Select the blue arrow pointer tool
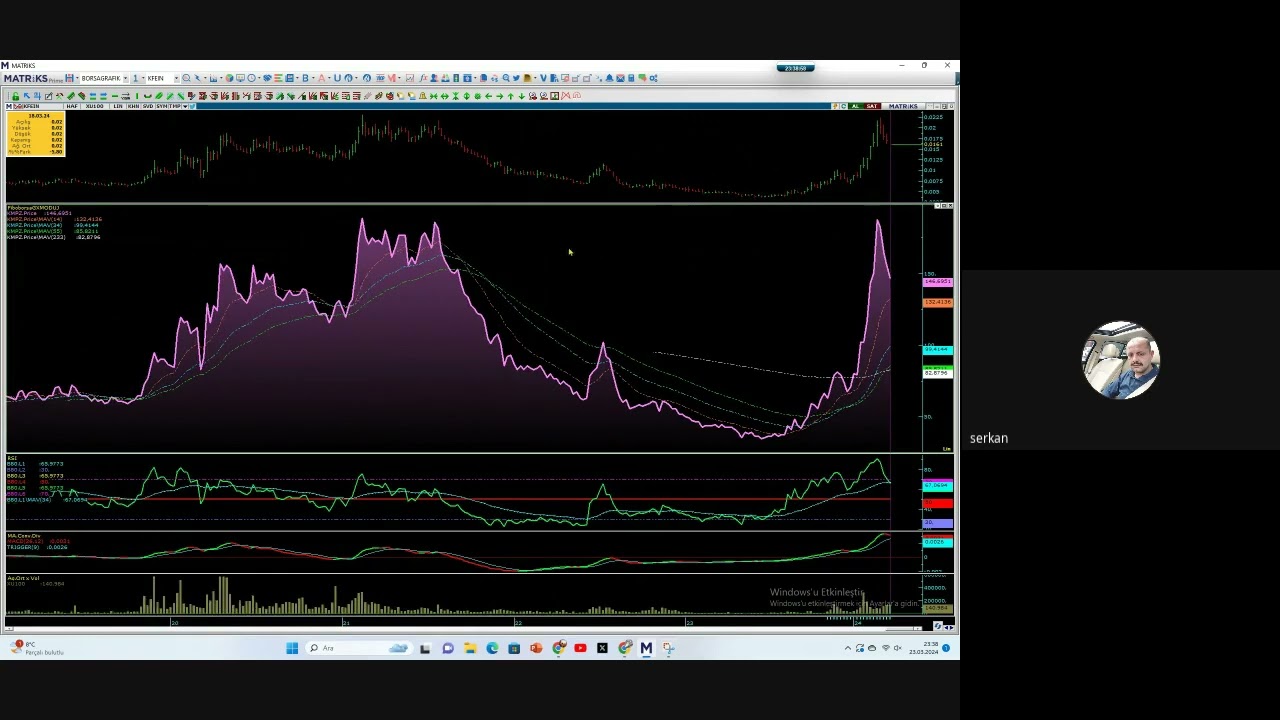 [x=26, y=96]
